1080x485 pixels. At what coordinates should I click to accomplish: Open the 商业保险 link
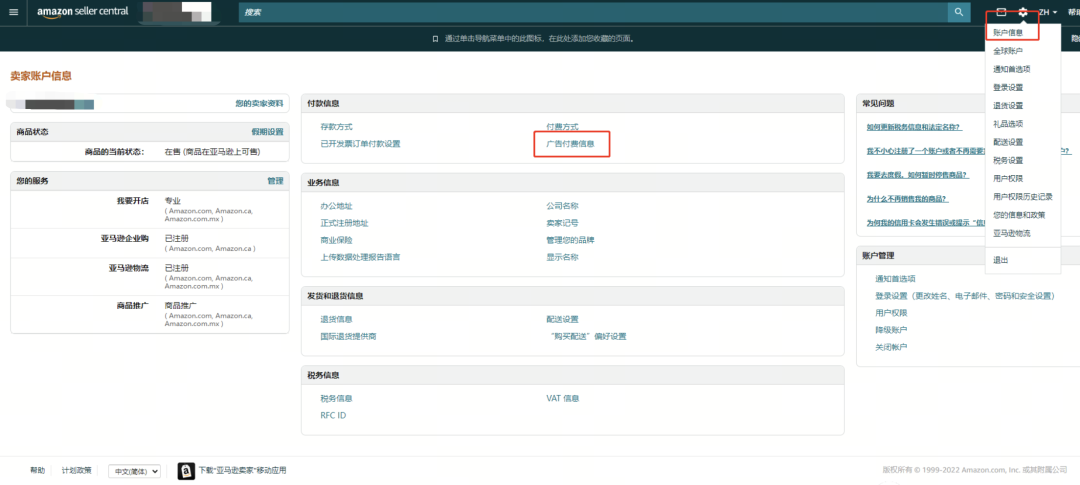pyautogui.click(x=336, y=240)
